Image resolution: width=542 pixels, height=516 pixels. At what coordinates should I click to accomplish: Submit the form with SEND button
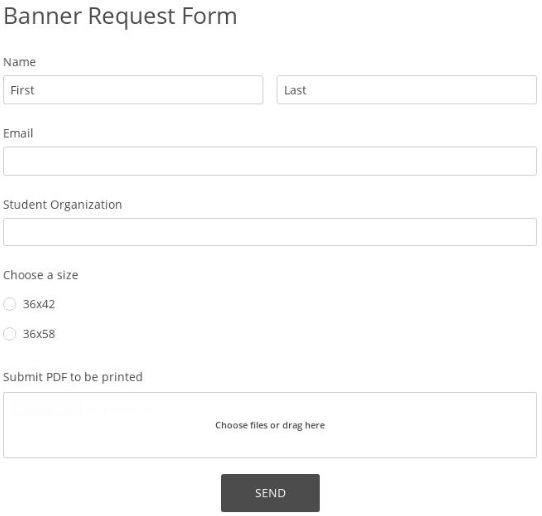[x=270, y=493]
